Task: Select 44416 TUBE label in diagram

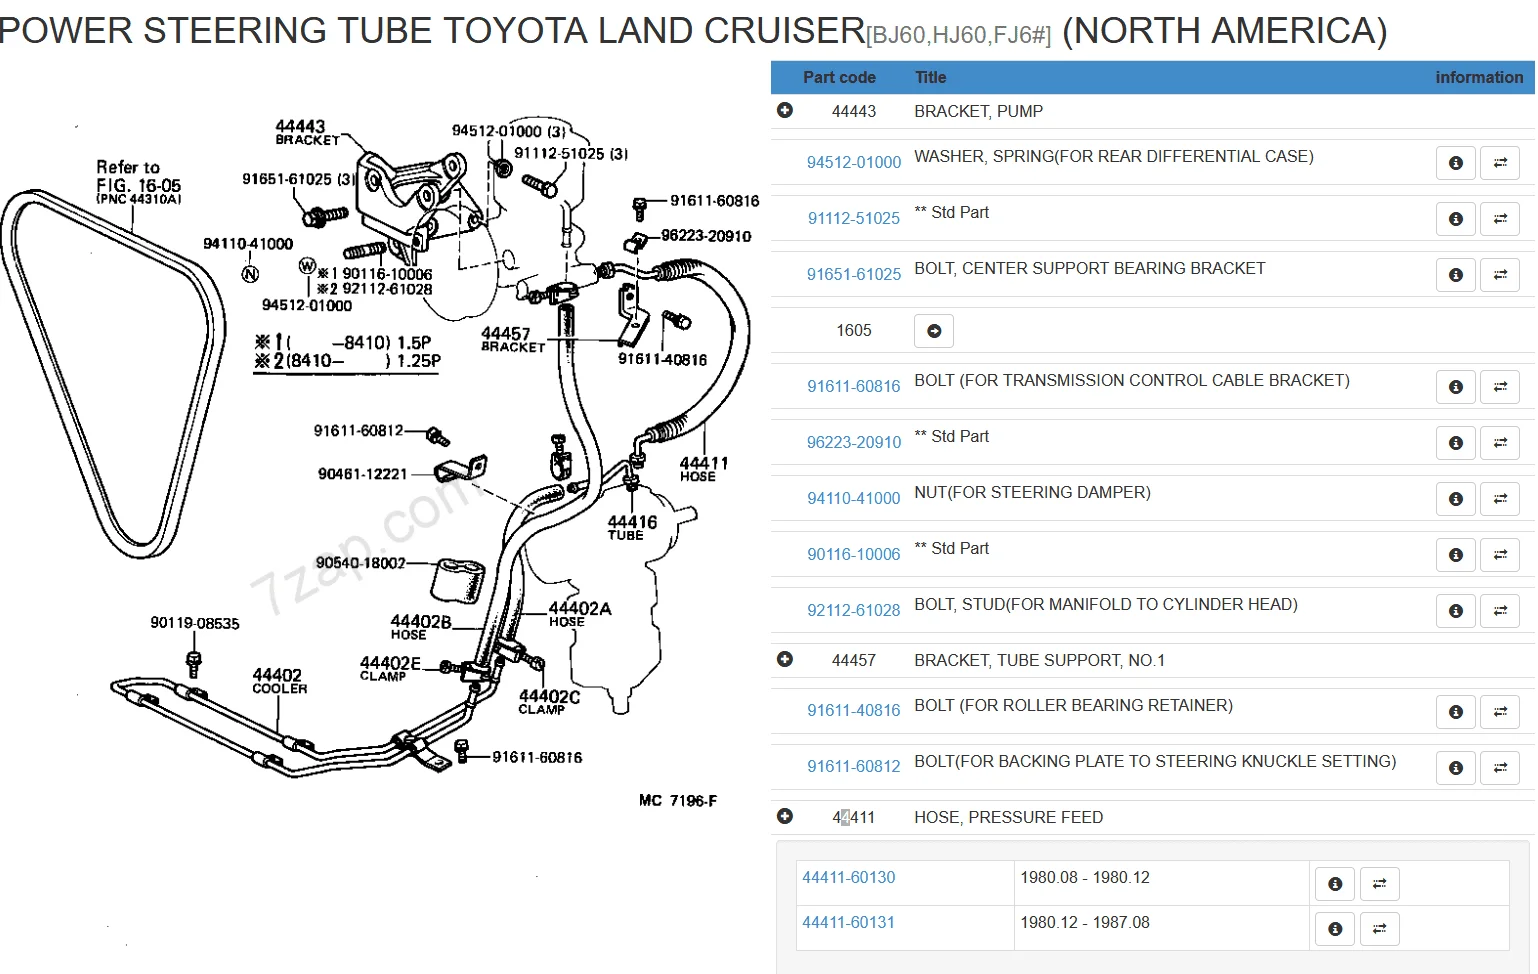Action: coord(632,527)
